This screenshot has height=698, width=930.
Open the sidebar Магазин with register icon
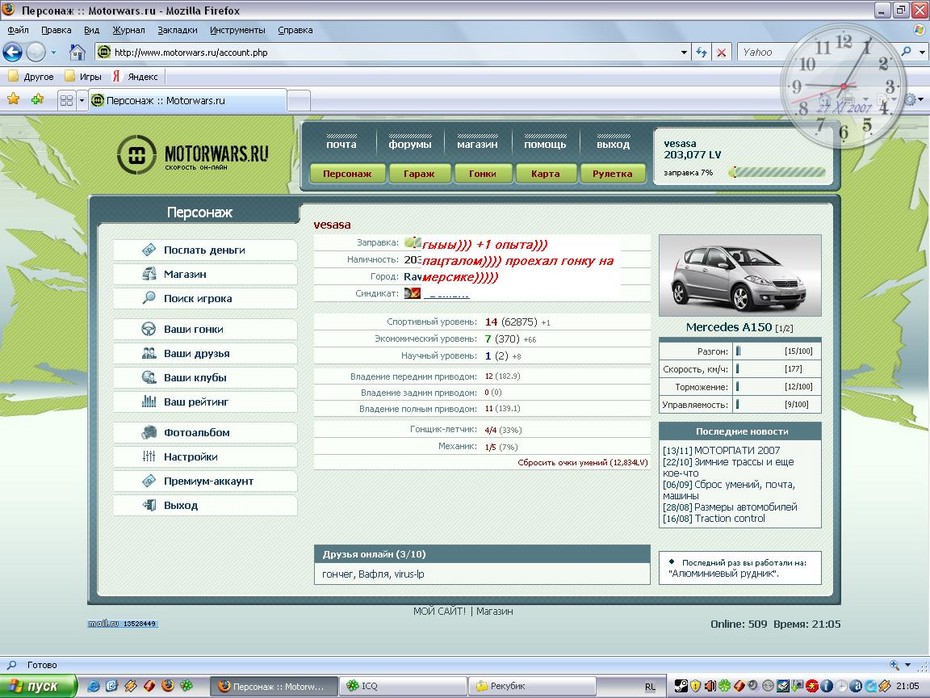pyautogui.click(x=205, y=275)
